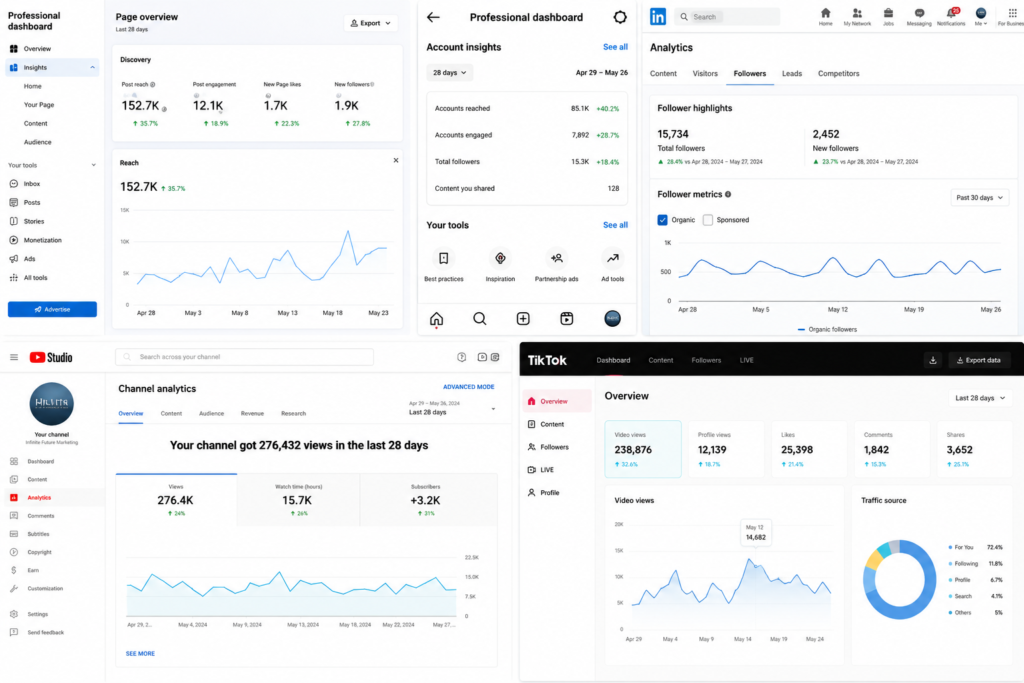Switch to YouTube Audience tab
The height and width of the screenshot is (683, 1024).
point(211,413)
